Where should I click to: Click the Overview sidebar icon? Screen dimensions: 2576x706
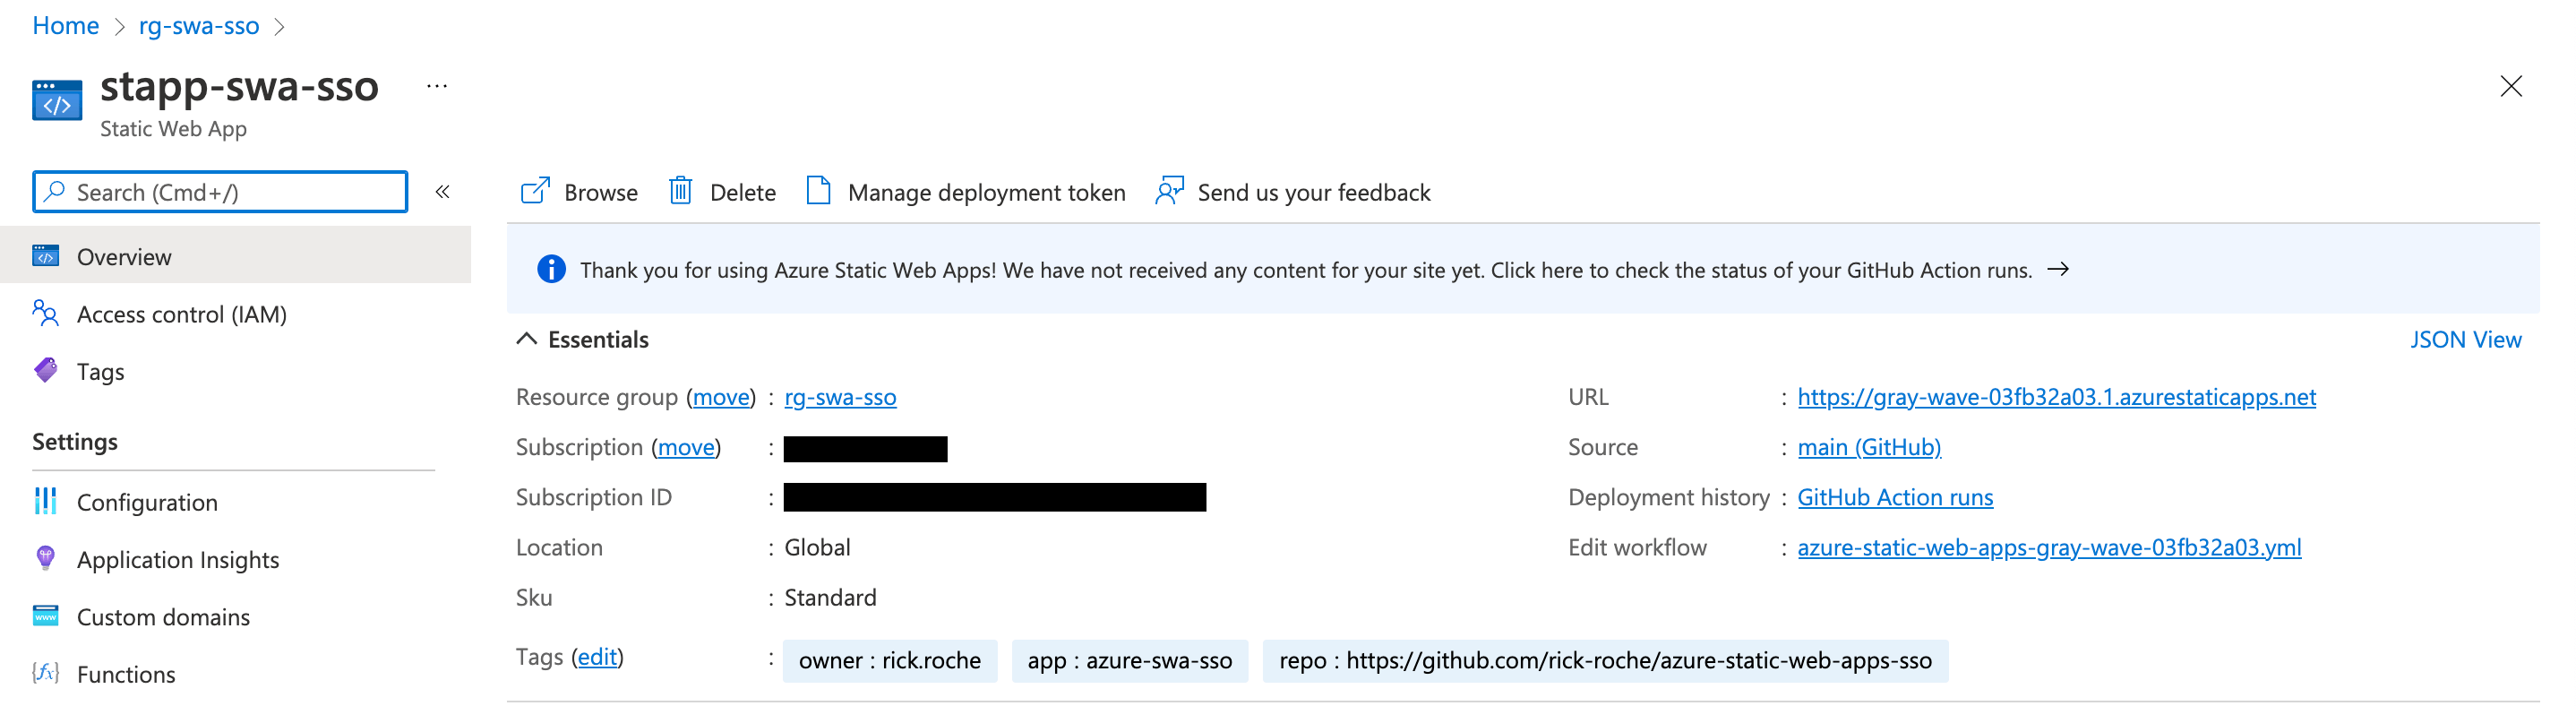45,256
